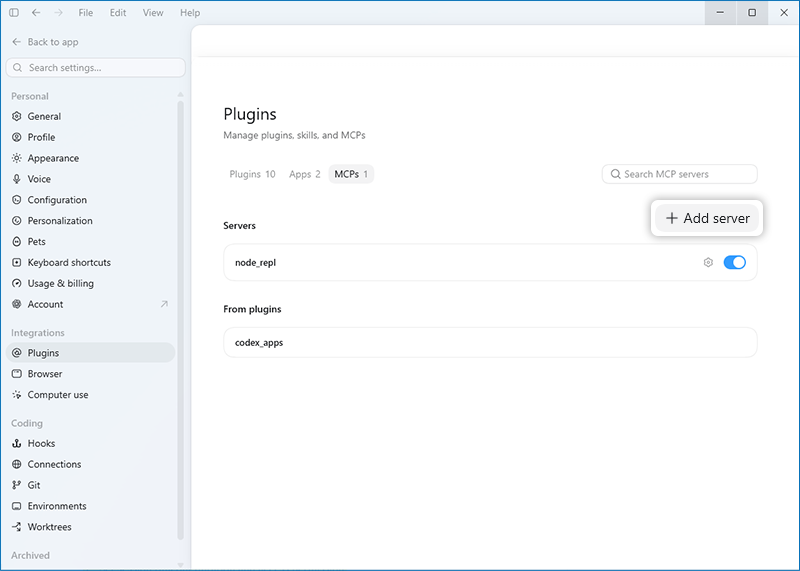
Task: Open Connections globe icon
Action: coord(17,464)
